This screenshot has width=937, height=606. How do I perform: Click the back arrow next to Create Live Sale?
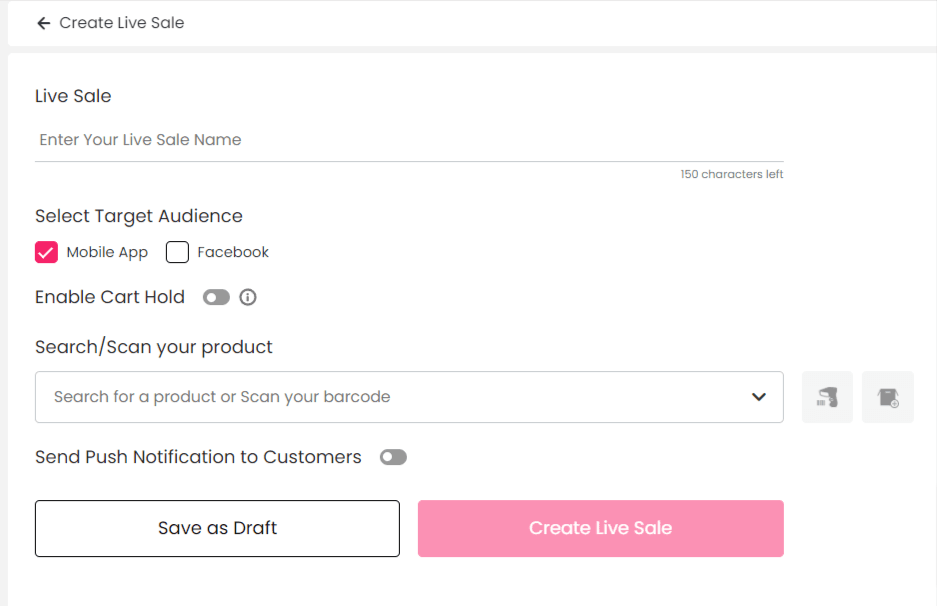click(43, 23)
